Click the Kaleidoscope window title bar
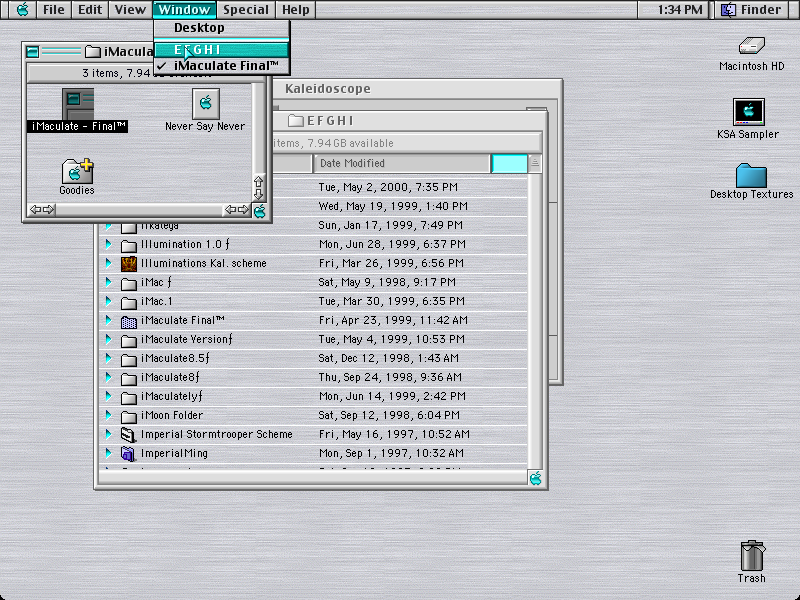 click(417, 89)
